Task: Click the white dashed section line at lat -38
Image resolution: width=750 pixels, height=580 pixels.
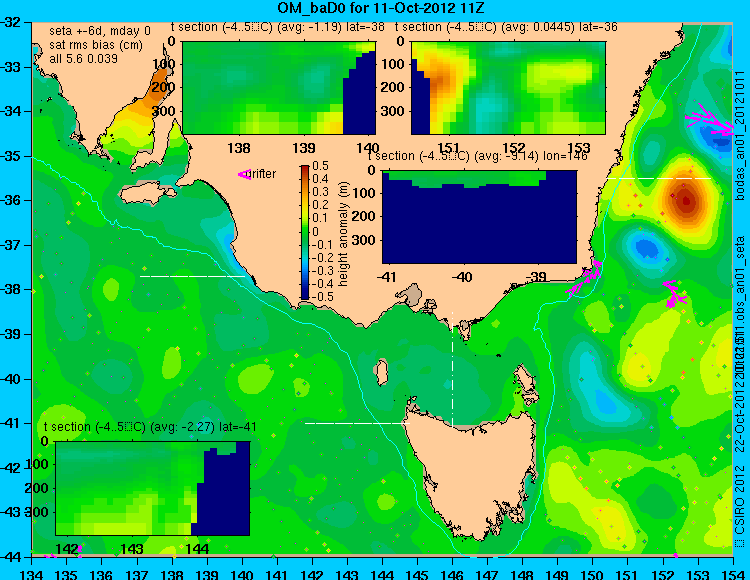Action: (x=192, y=276)
